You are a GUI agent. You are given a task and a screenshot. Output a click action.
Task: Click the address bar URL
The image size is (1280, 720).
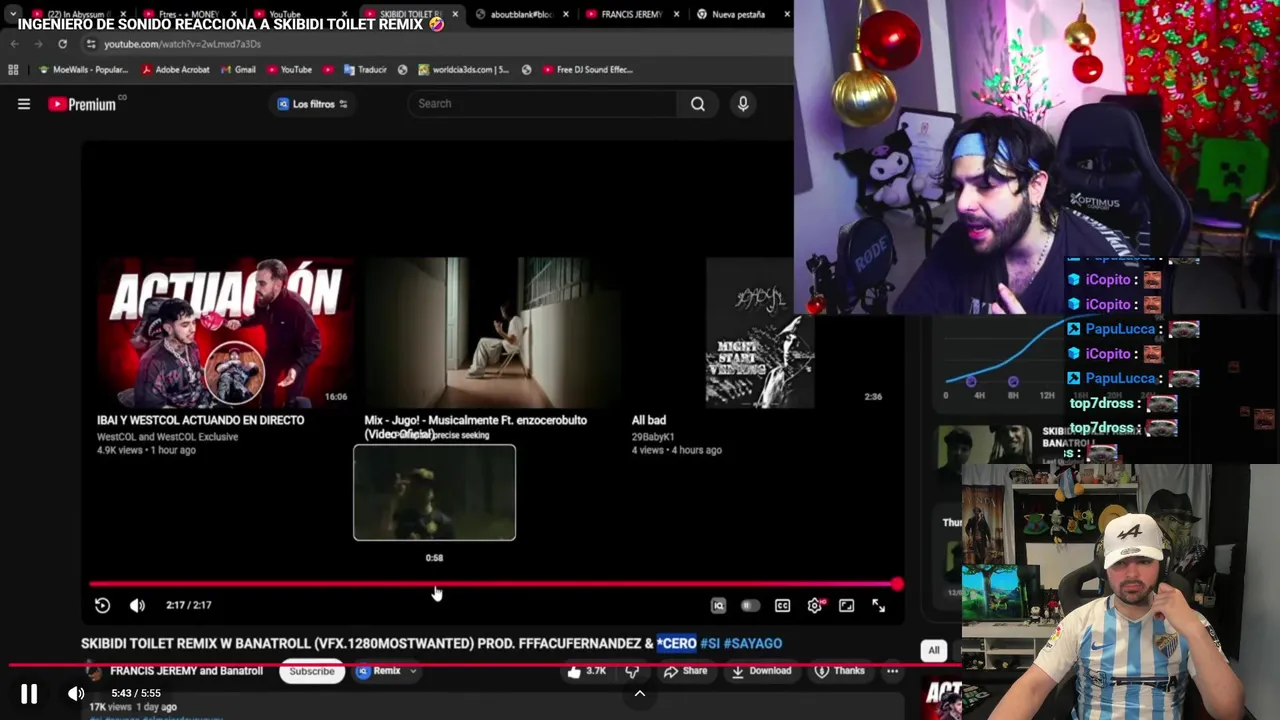coord(182,44)
